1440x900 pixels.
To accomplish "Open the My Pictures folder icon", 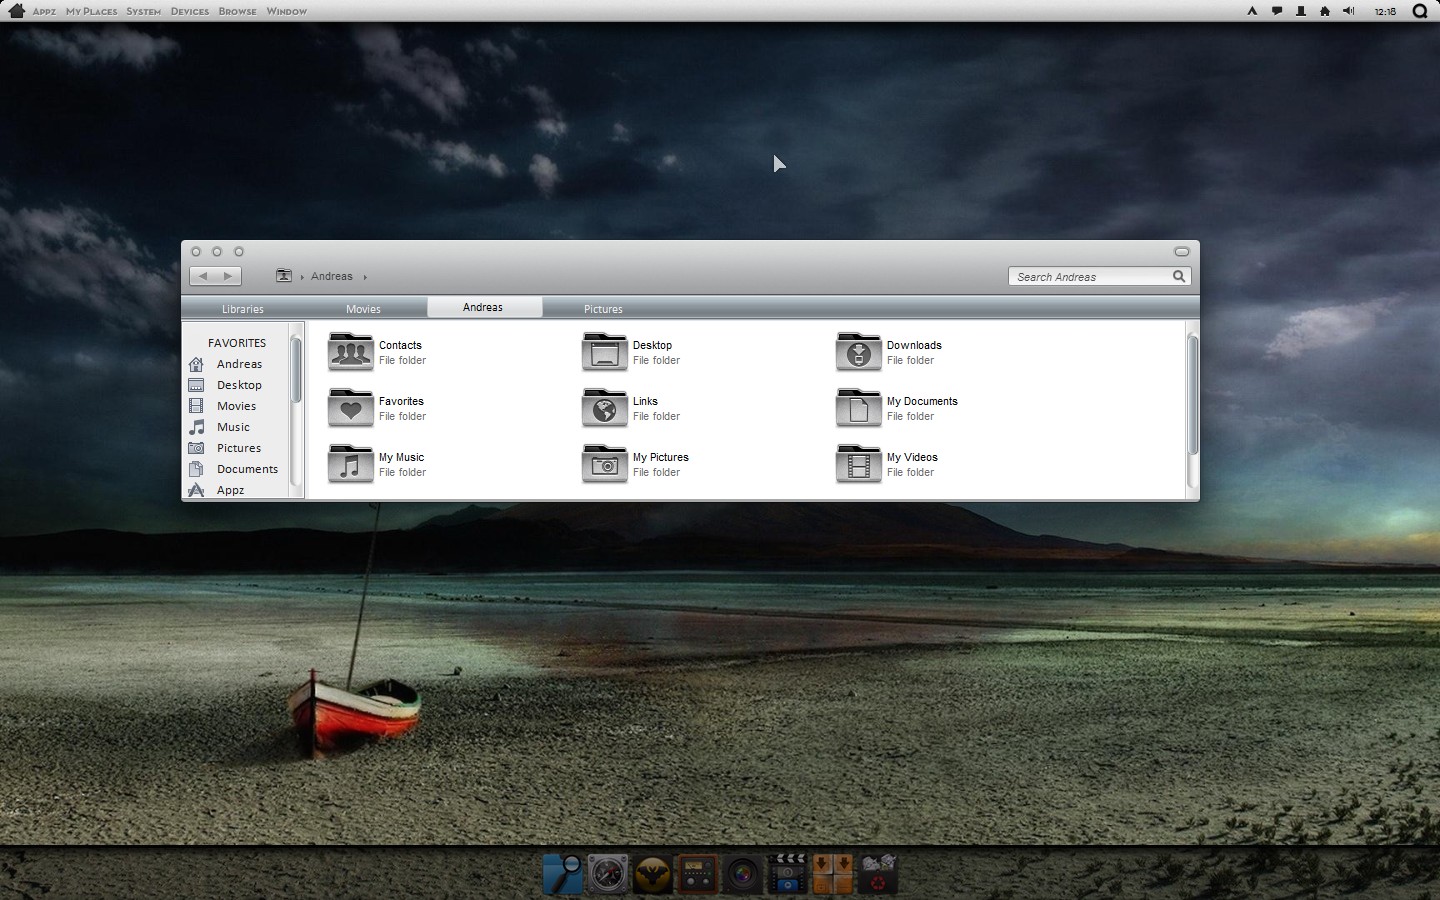I will point(604,464).
